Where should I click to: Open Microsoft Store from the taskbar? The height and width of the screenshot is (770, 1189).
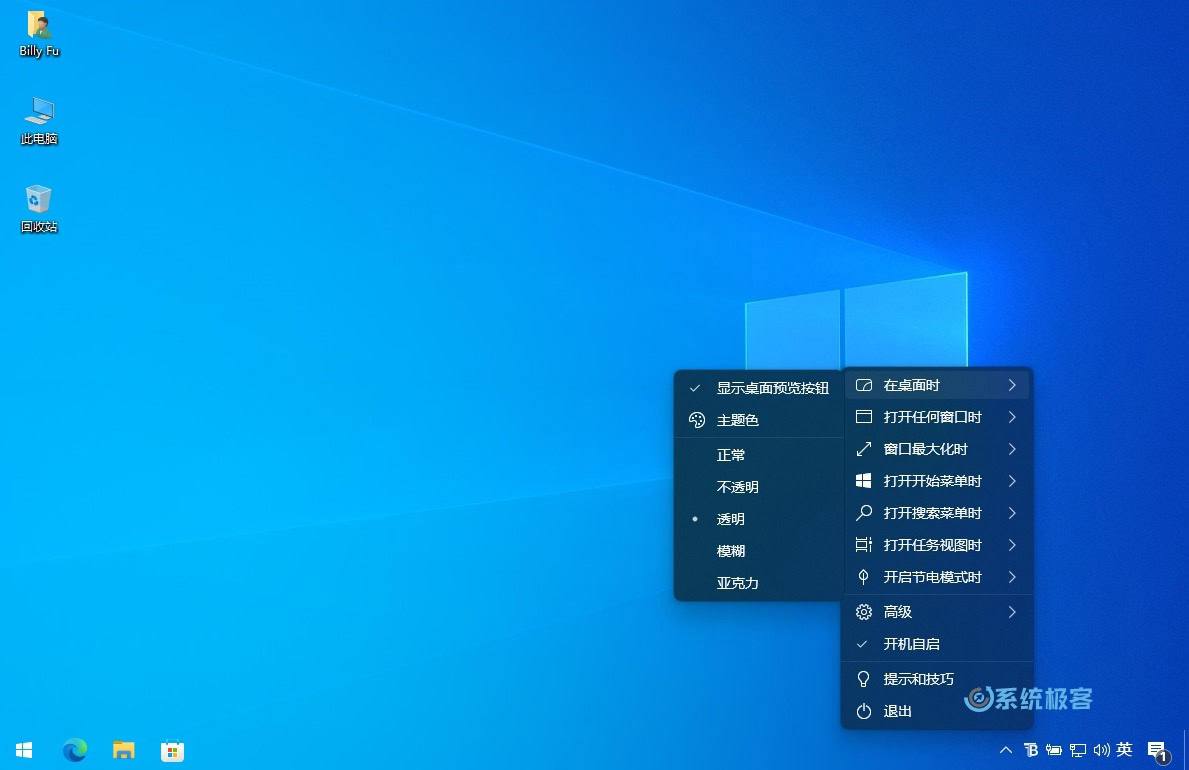click(x=172, y=750)
